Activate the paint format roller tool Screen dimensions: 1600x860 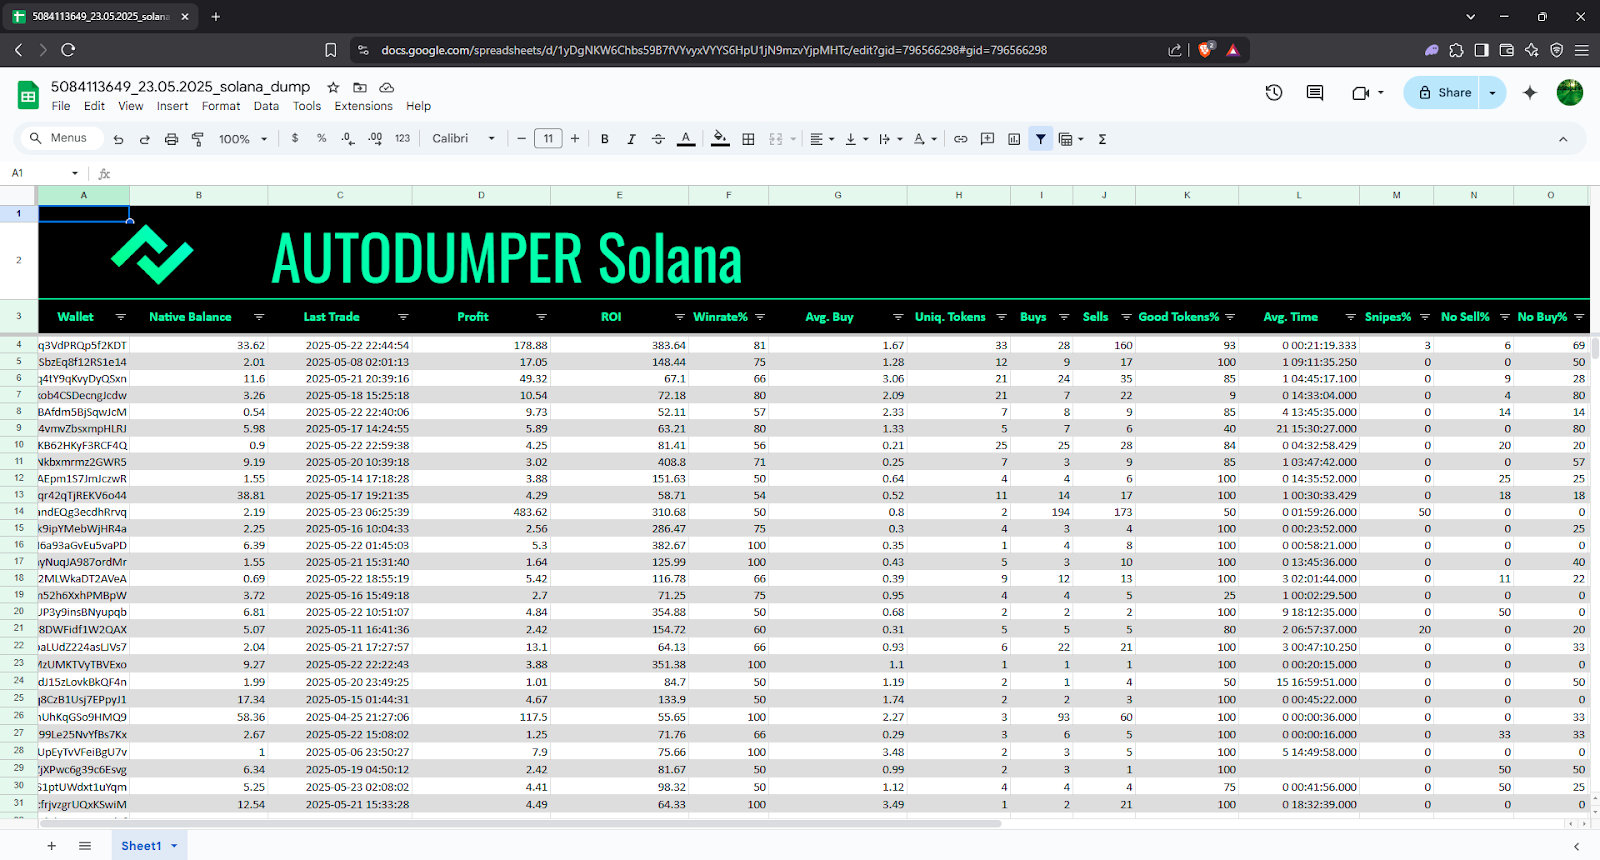198,139
